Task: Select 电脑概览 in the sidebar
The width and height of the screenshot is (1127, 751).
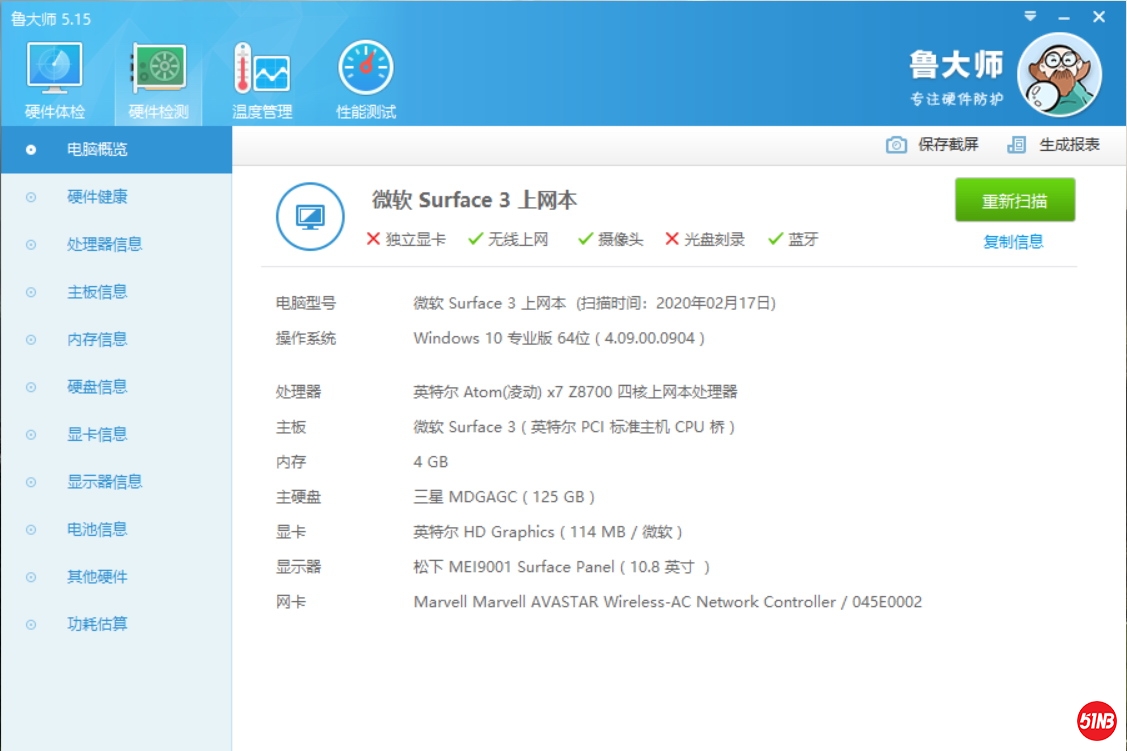Action: pos(97,150)
